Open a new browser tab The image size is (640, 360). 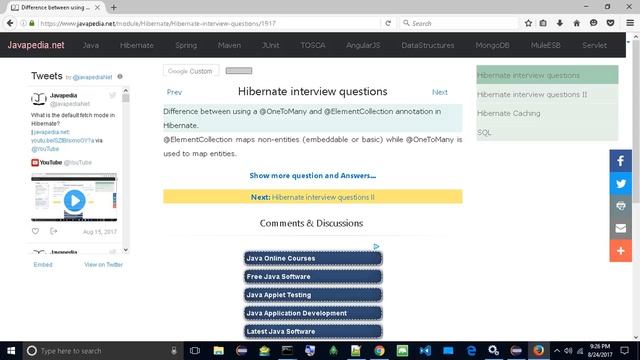[113, 7]
